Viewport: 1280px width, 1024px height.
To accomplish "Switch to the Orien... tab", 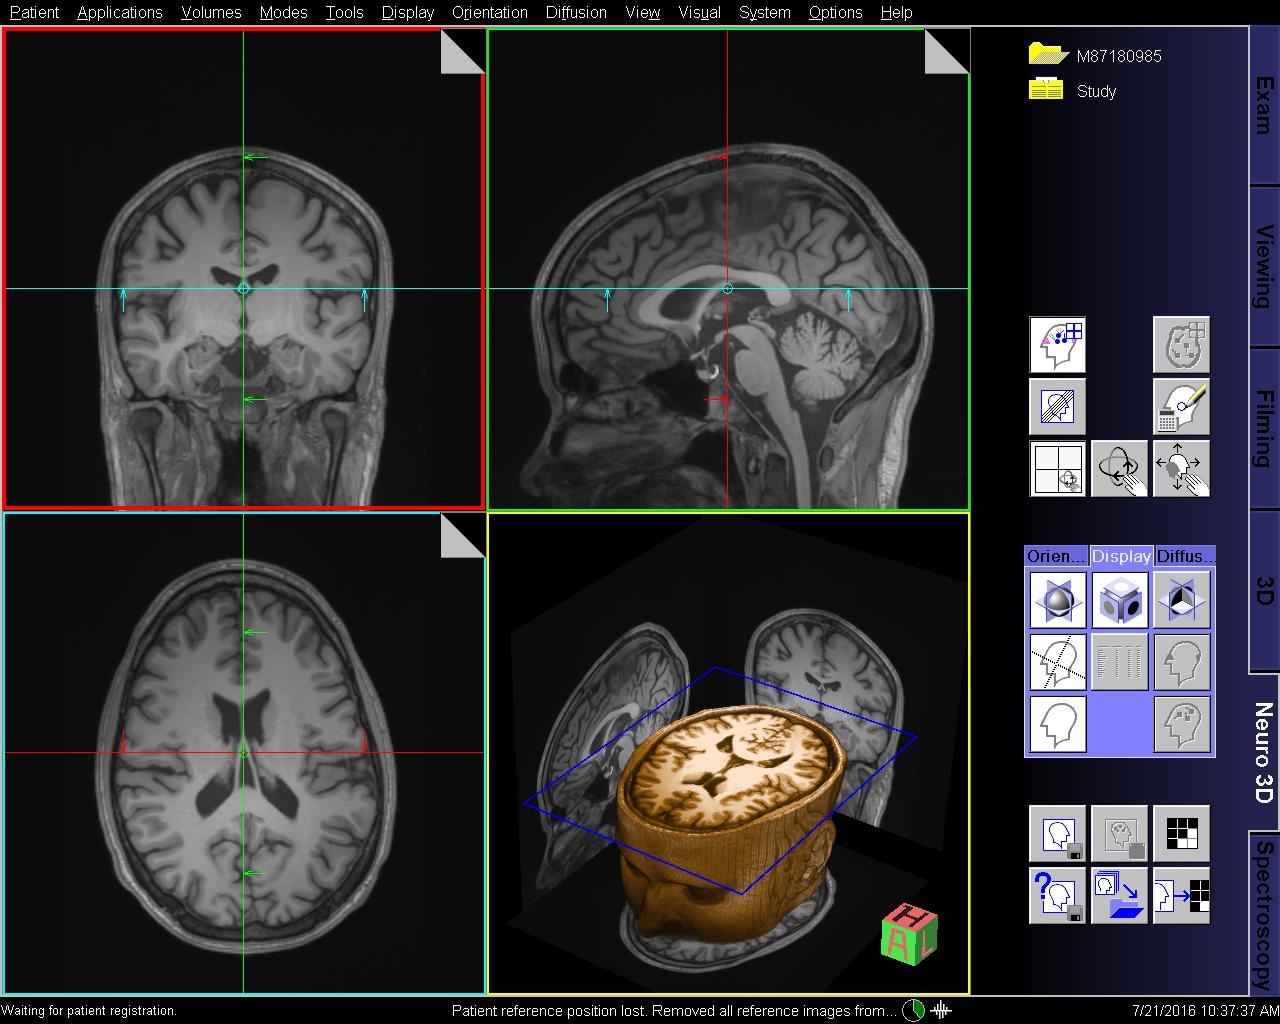I will coord(1056,556).
